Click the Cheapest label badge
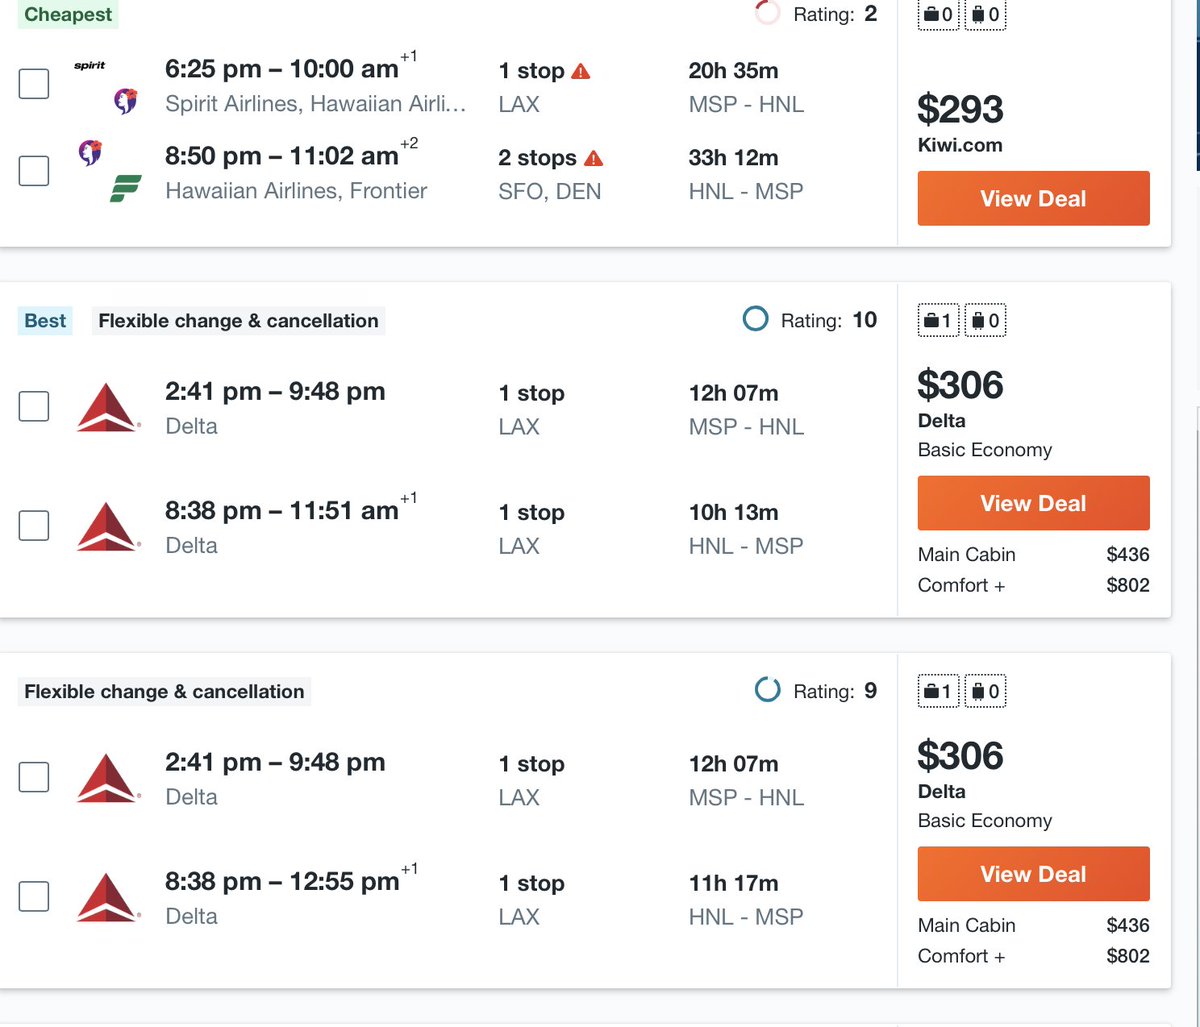 pyautogui.click(x=68, y=14)
